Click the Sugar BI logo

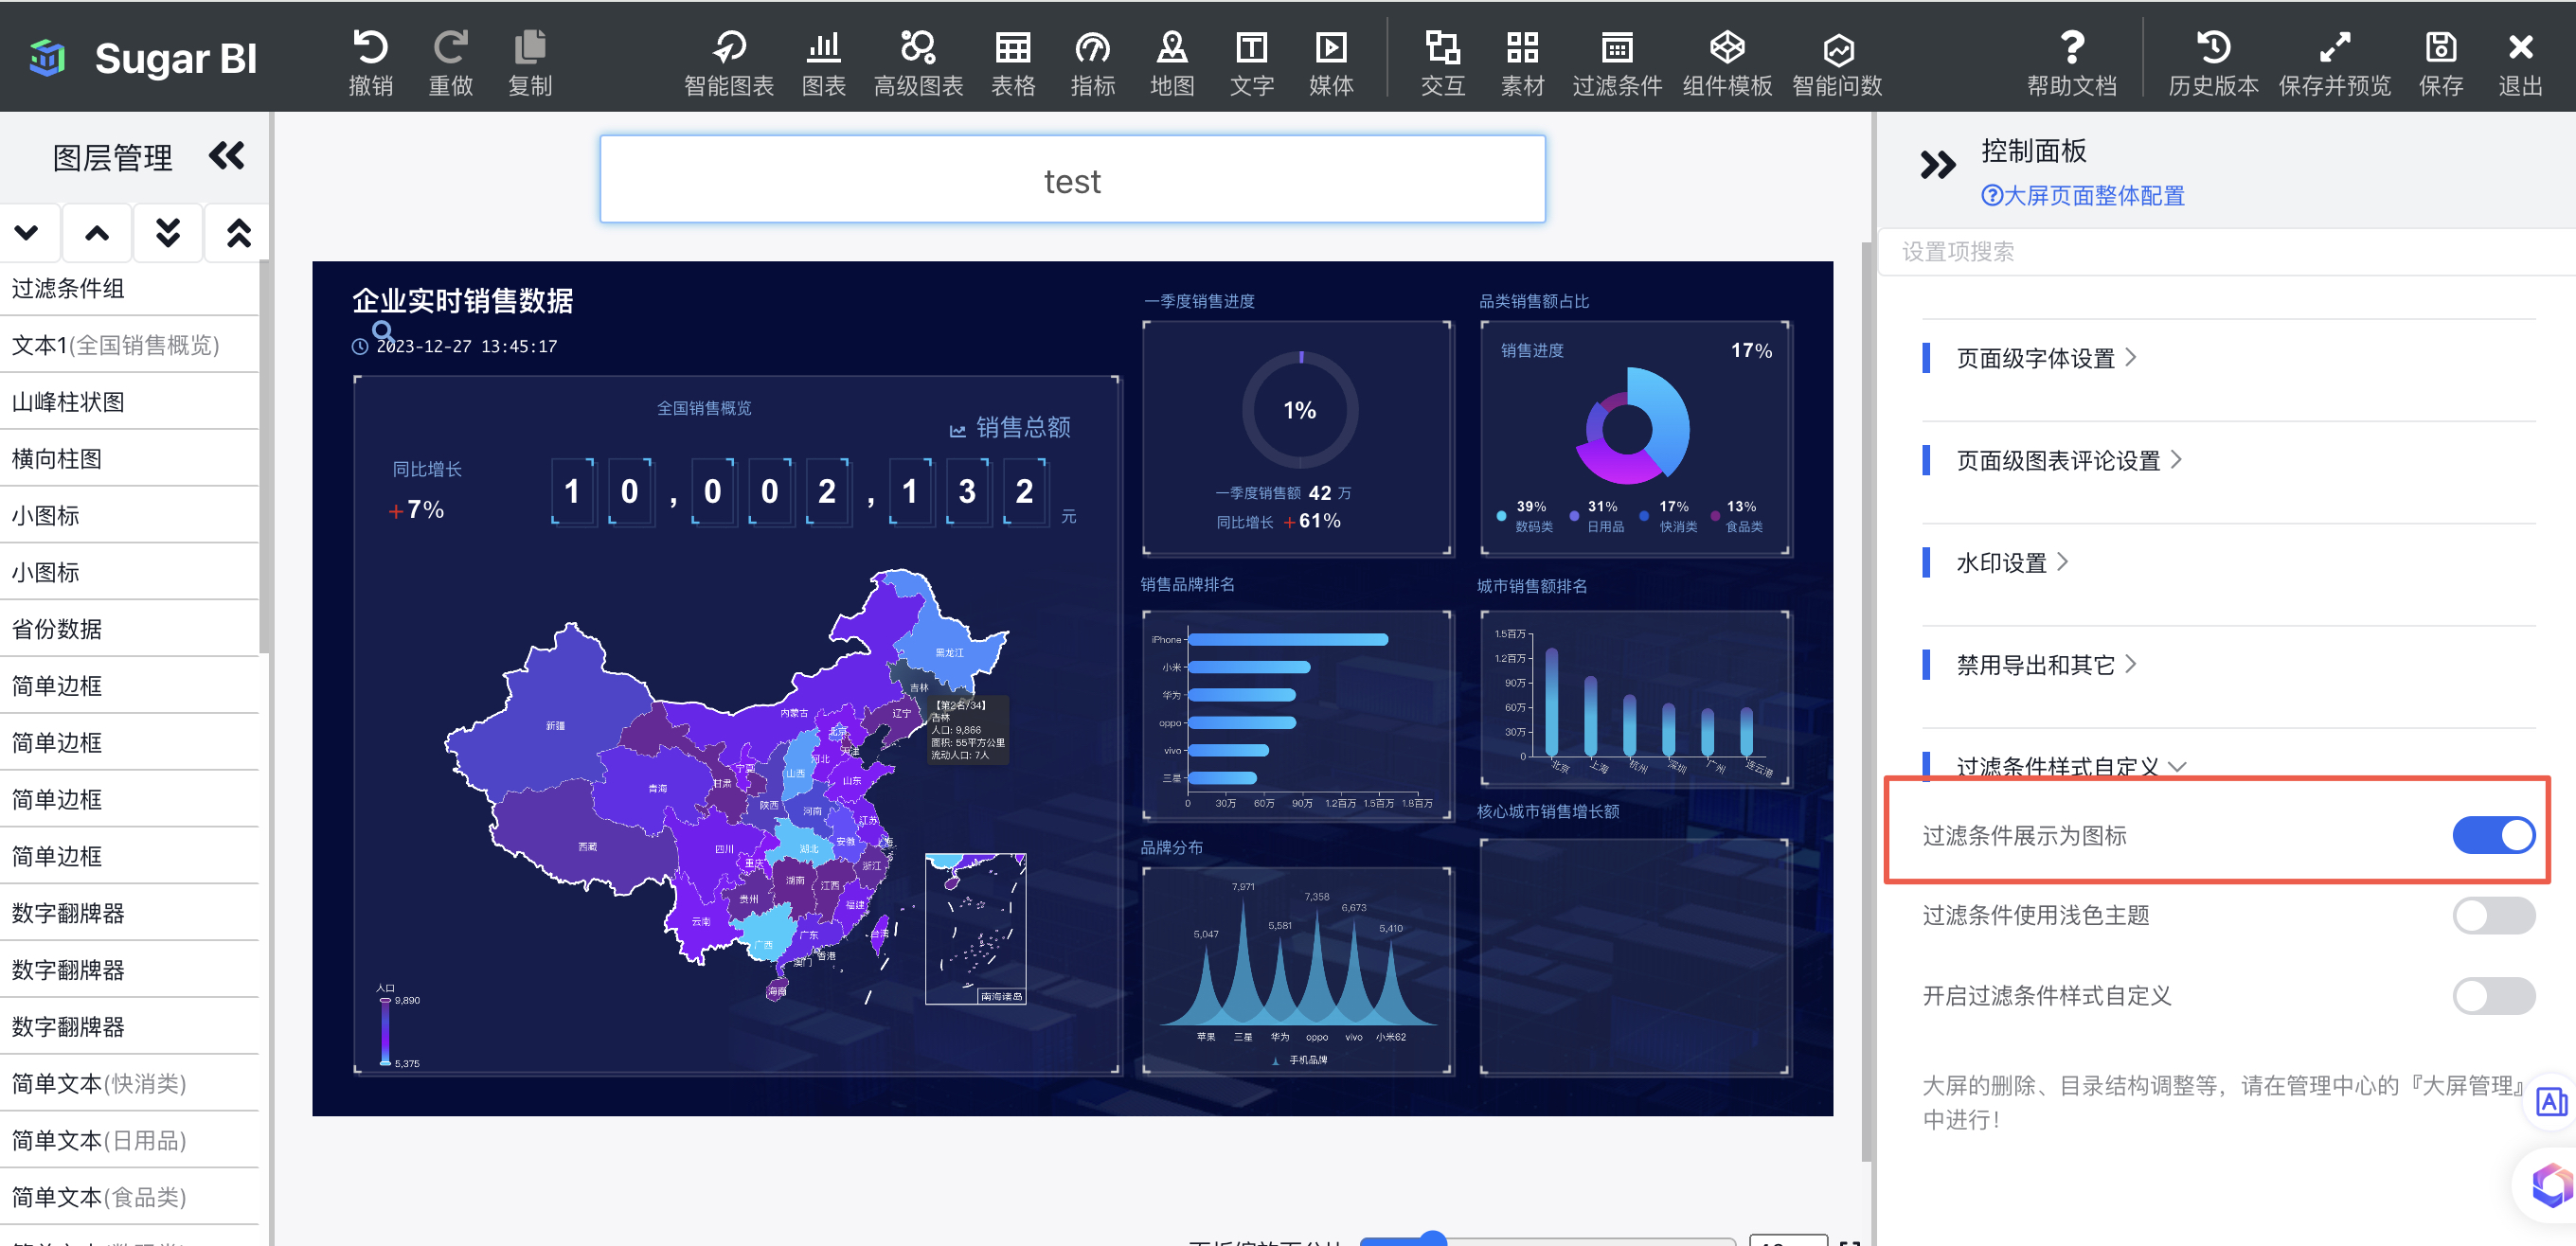coord(143,58)
